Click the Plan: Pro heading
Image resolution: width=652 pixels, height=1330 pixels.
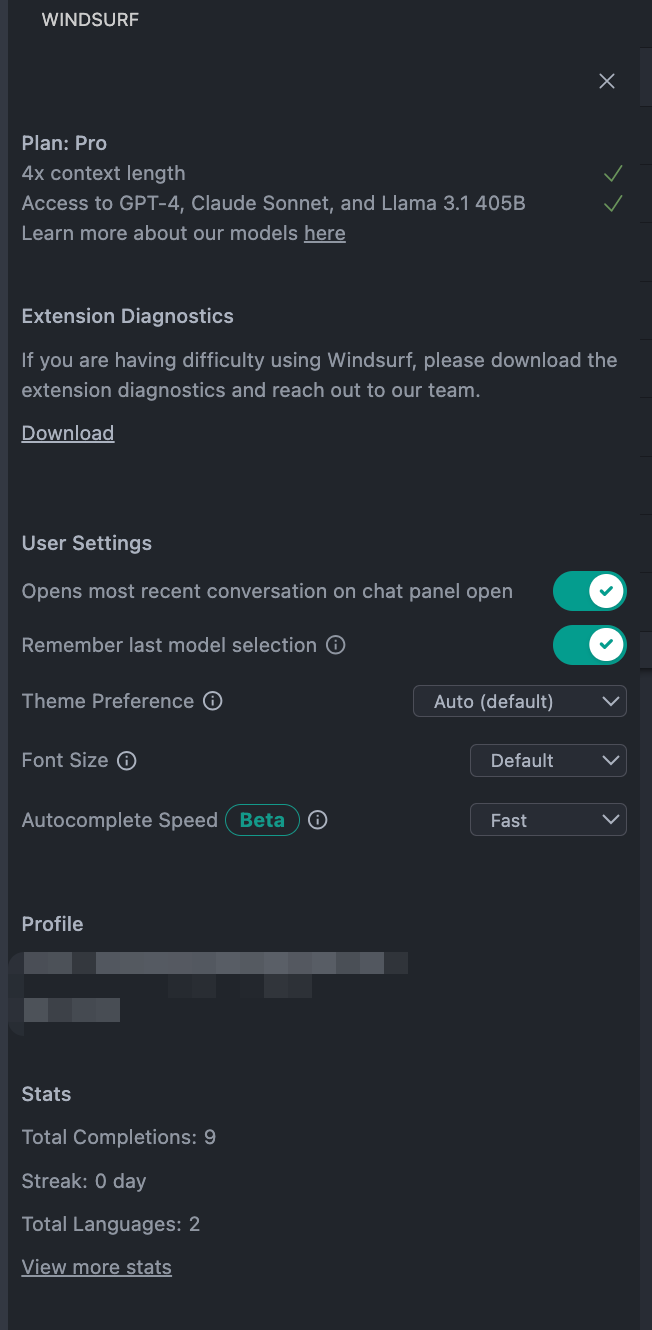pyautogui.click(x=64, y=143)
